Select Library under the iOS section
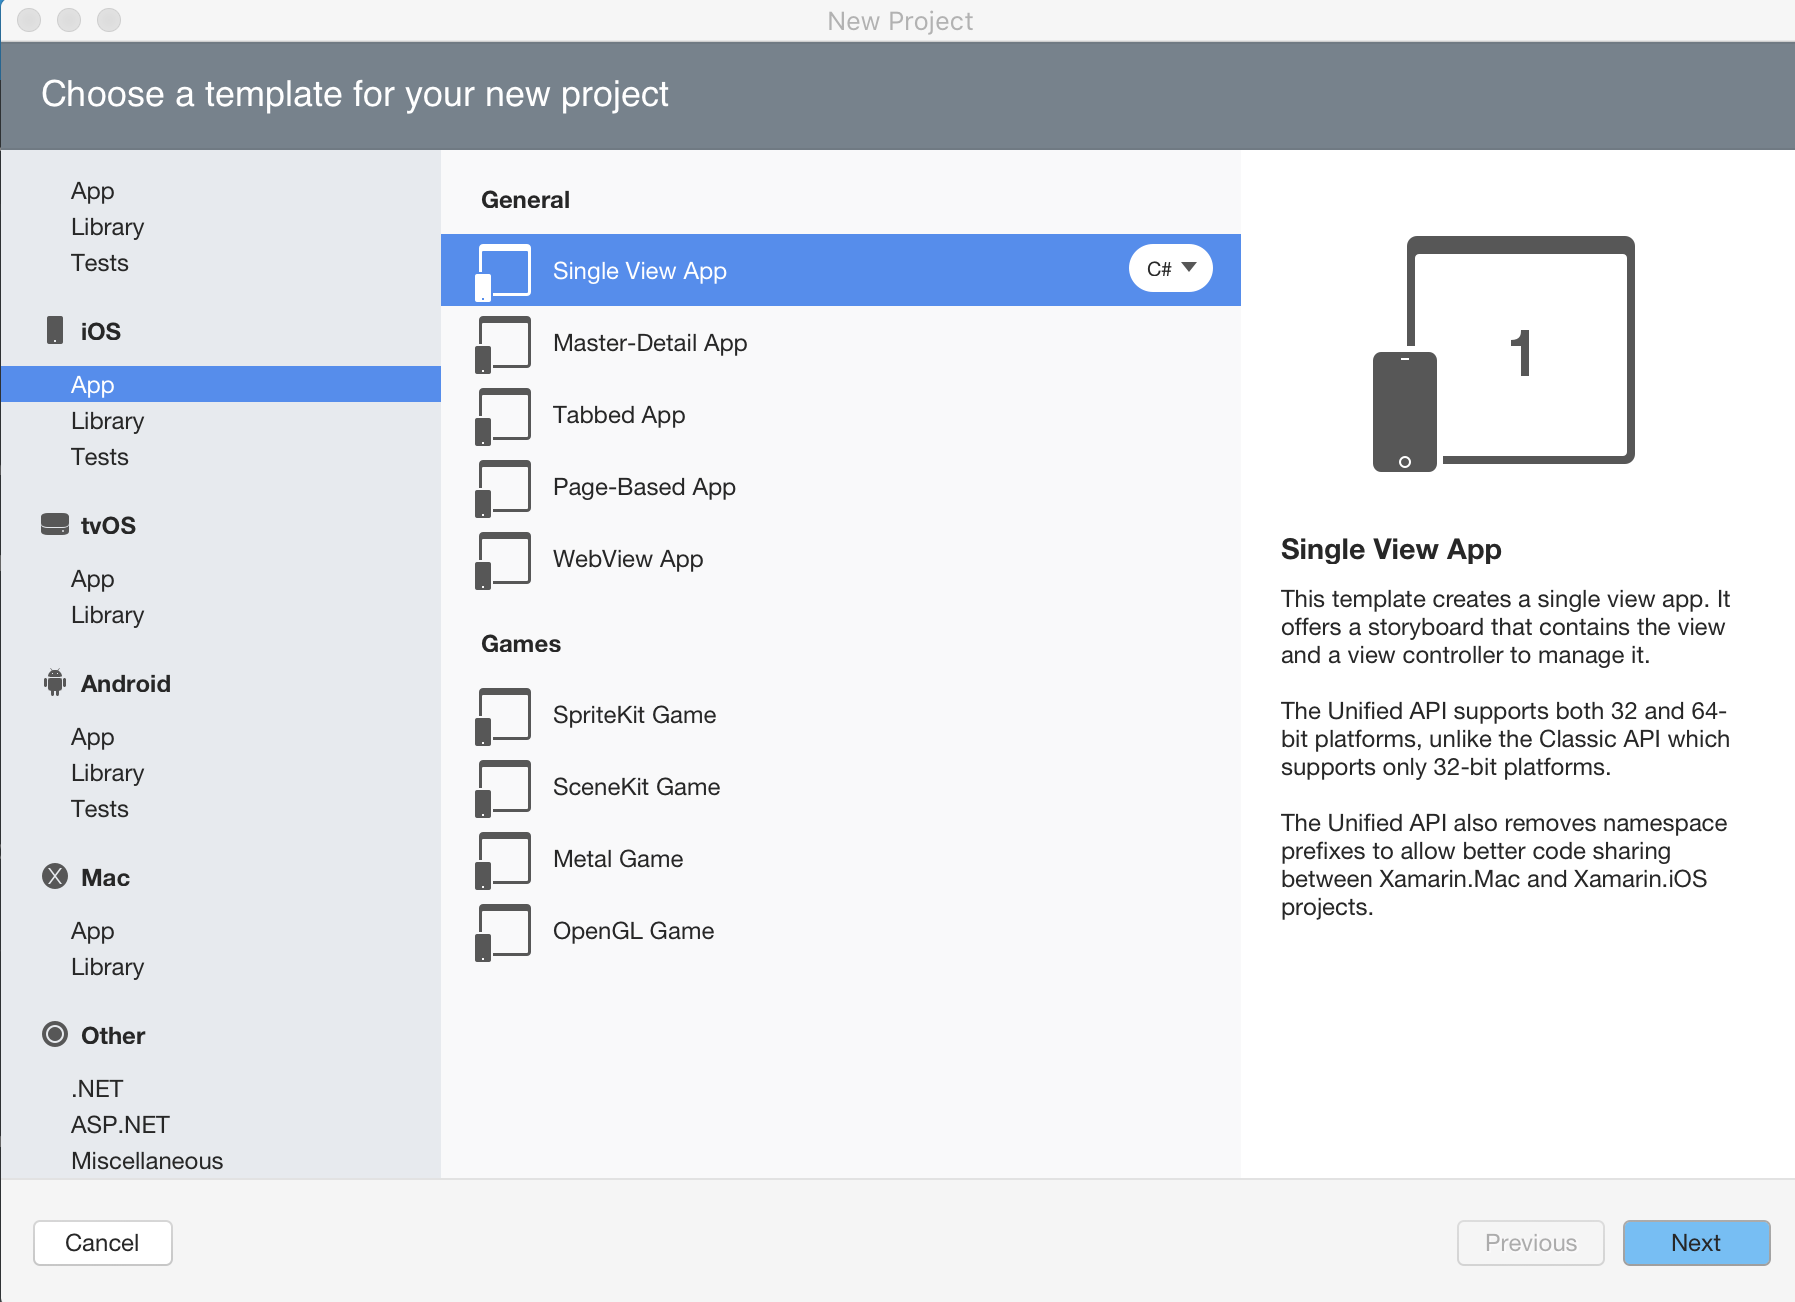1795x1302 pixels. [x=107, y=420]
